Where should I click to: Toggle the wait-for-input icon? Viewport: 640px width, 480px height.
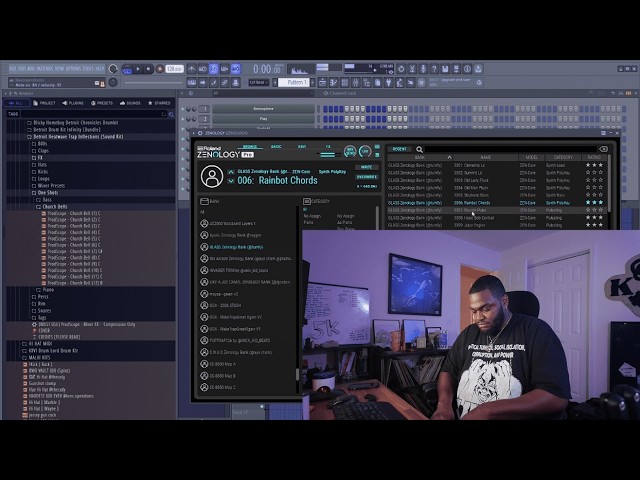tap(202, 69)
